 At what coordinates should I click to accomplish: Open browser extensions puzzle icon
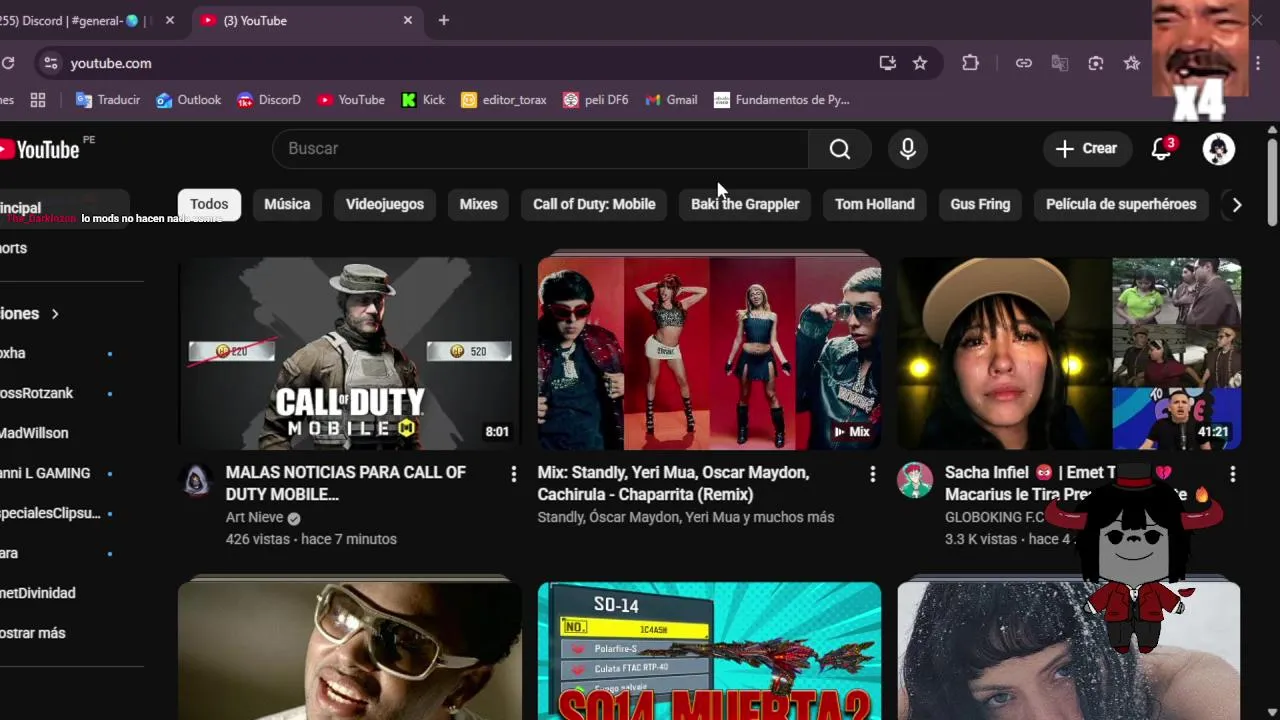(970, 63)
